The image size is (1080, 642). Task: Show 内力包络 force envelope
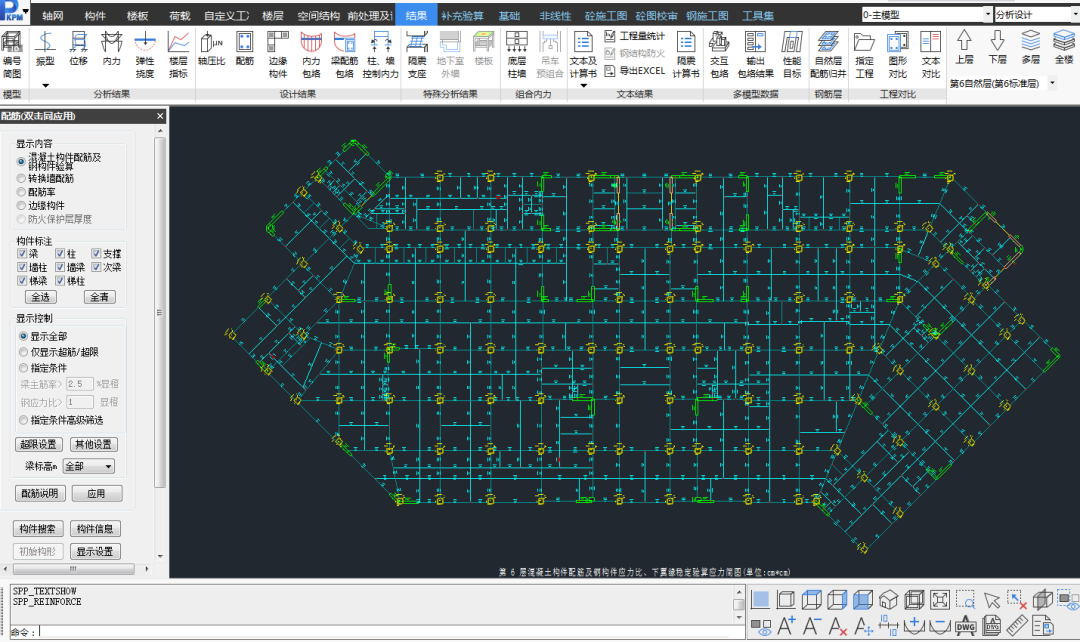pos(311,55)
